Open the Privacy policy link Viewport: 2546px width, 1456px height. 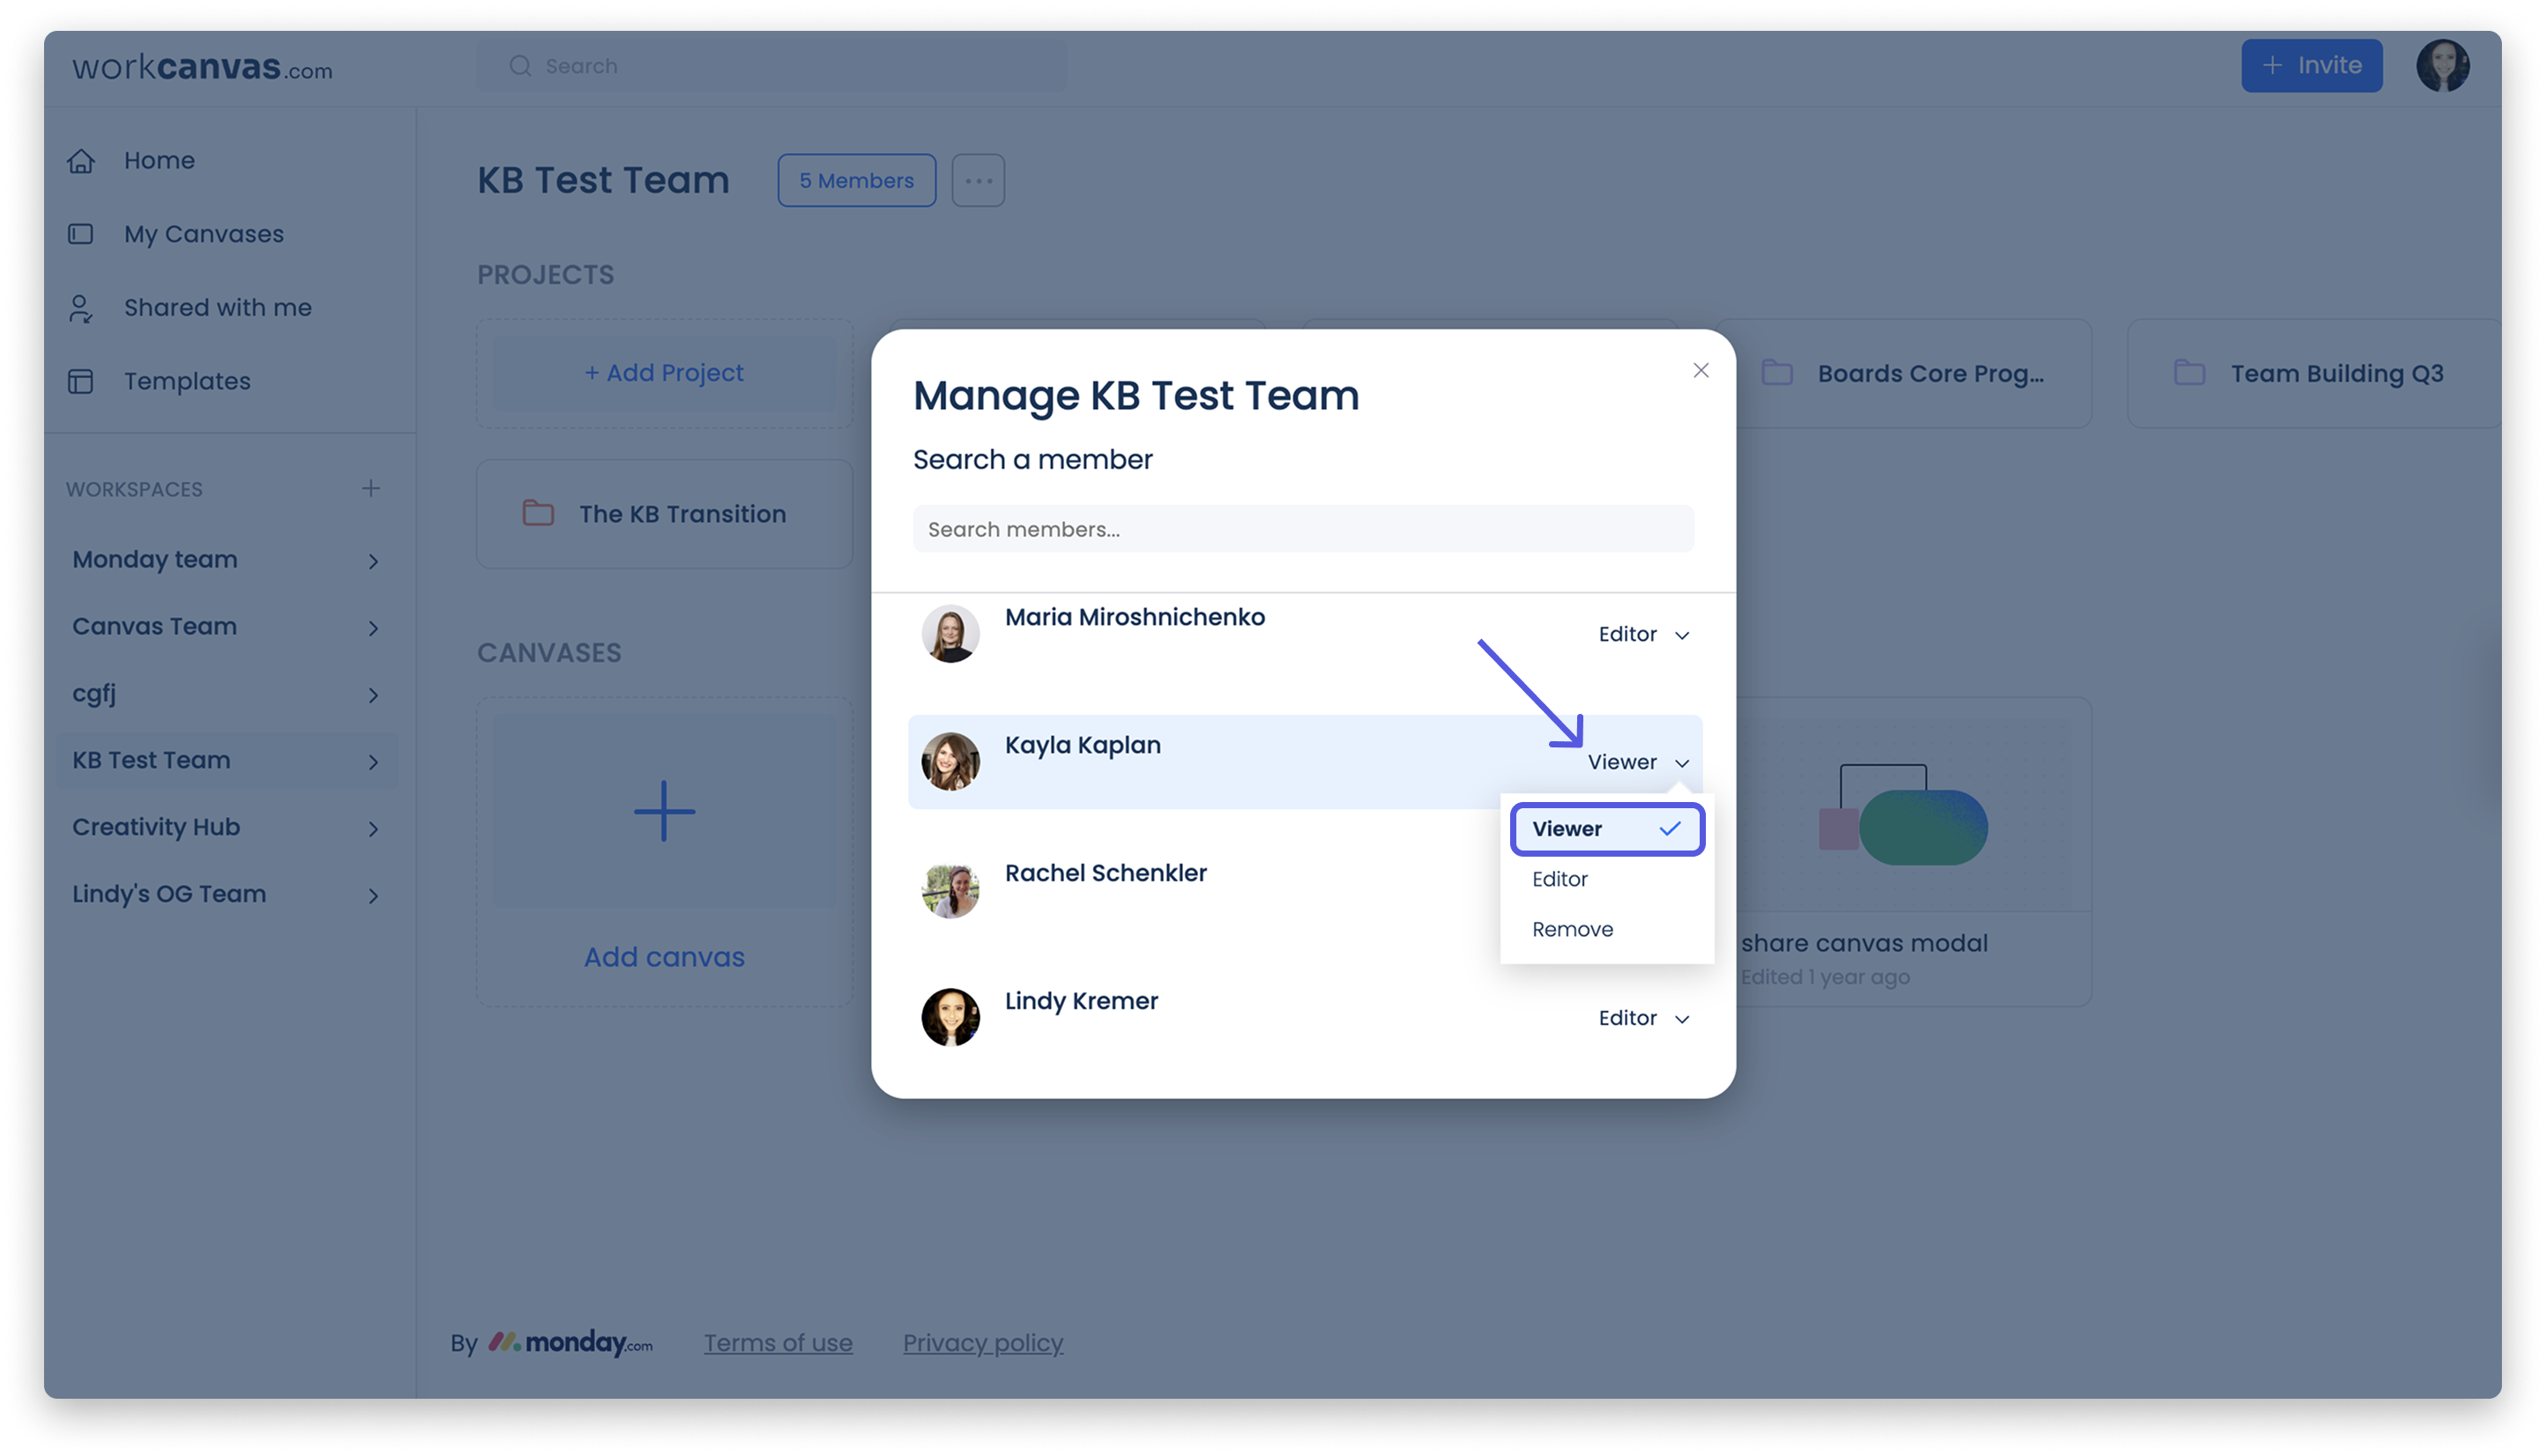click(983, 1343)
